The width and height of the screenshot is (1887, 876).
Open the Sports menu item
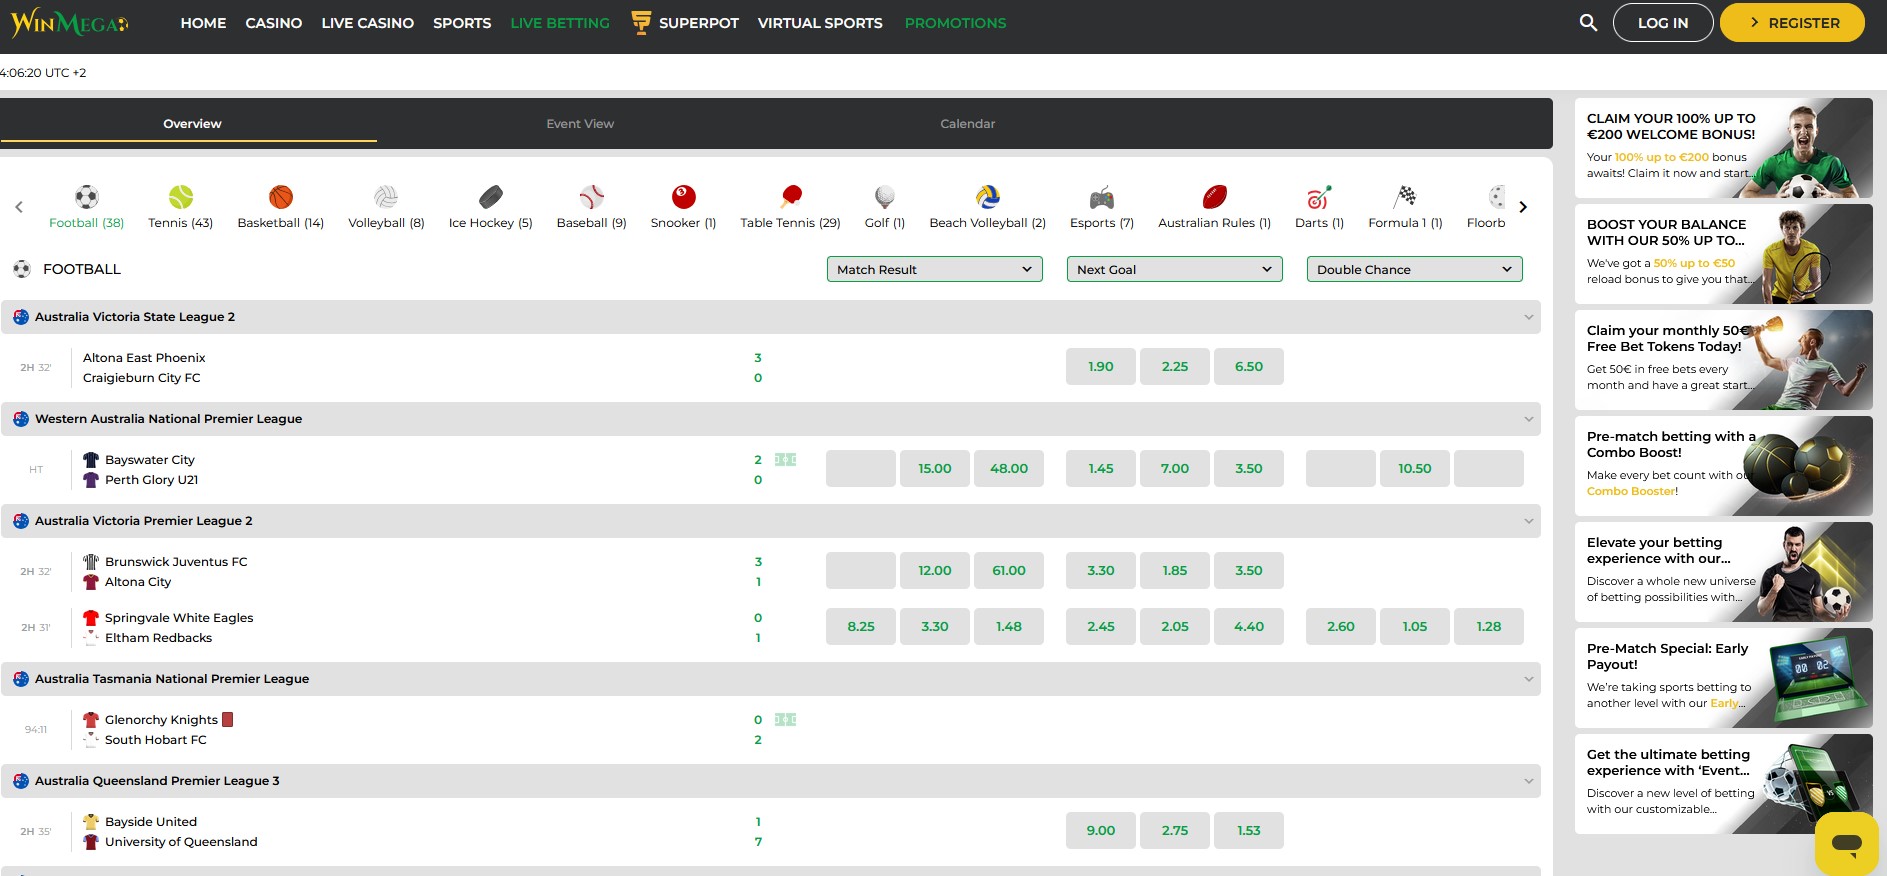(x=462, y=23)
